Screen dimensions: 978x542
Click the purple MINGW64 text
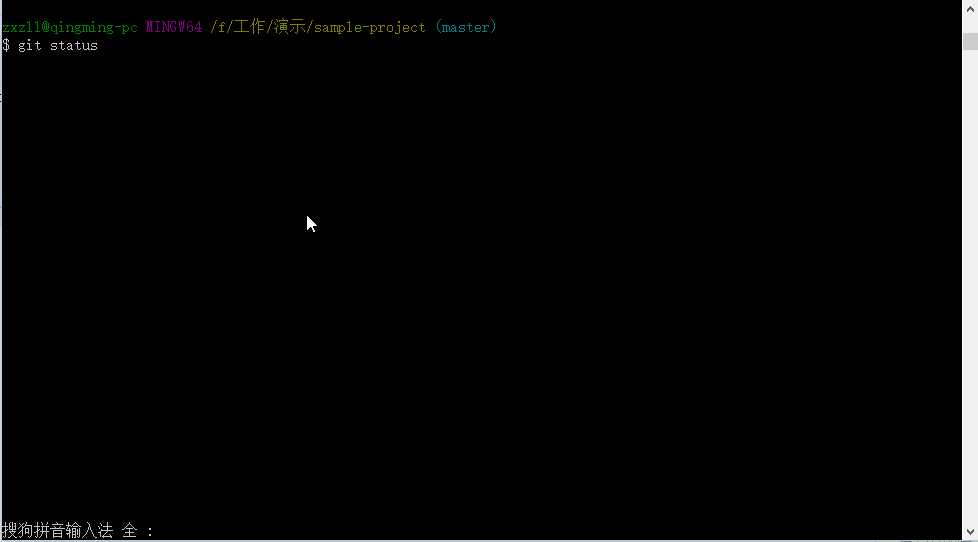point(174,27)
